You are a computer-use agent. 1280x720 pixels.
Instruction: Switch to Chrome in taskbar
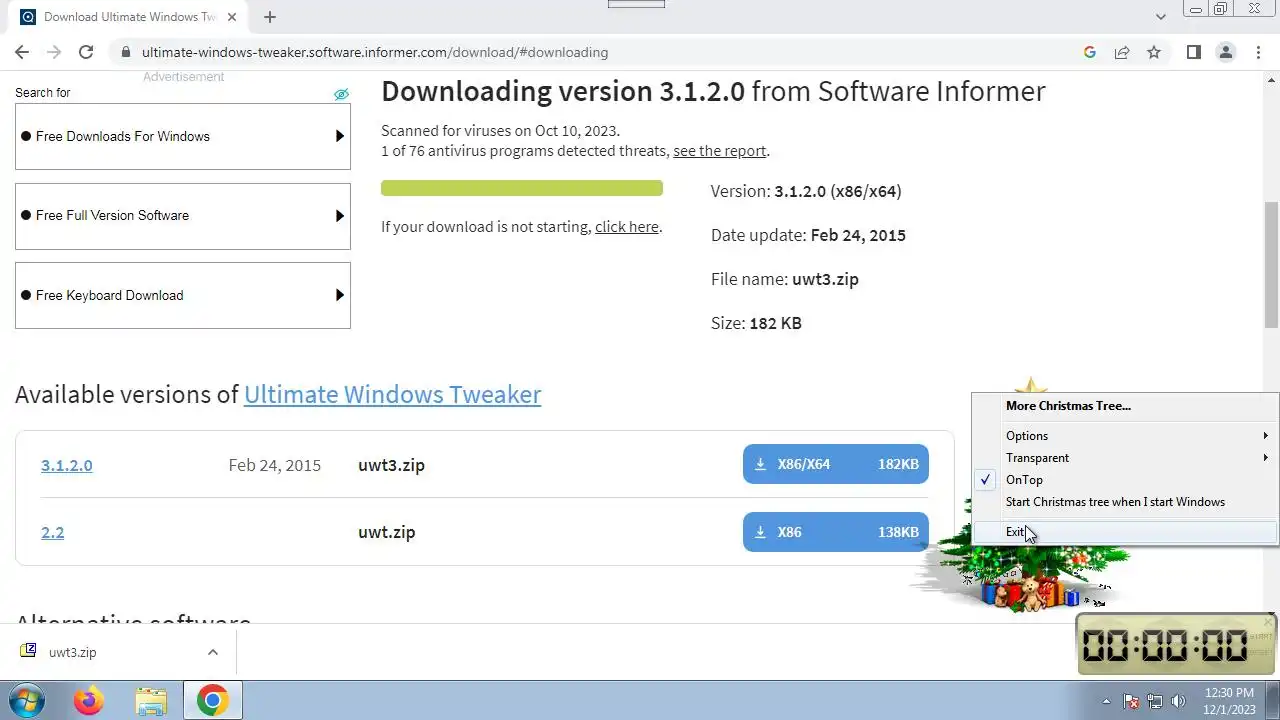coord(212,701)
